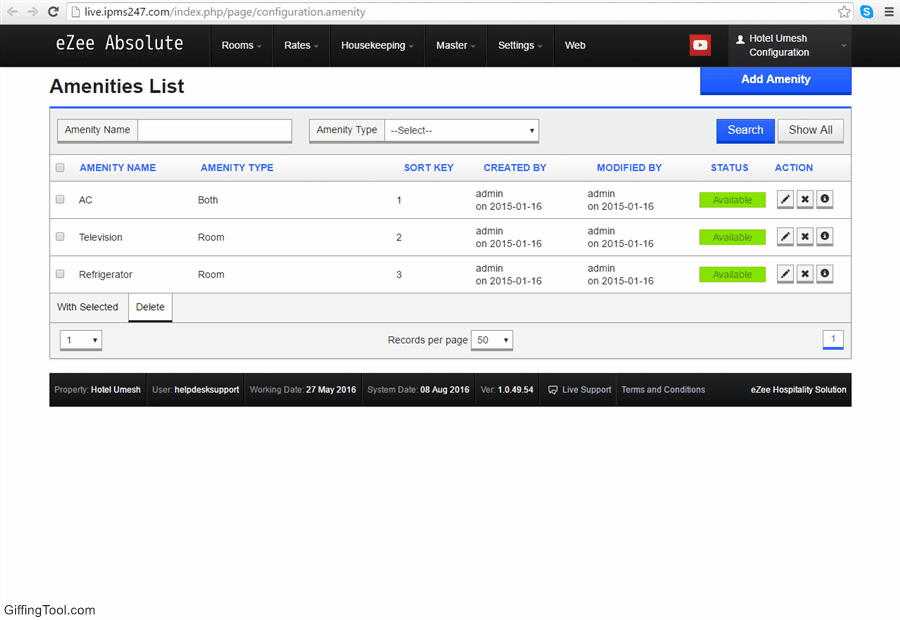Open the Records per page dropdown
900x620 pixels.
492,340
